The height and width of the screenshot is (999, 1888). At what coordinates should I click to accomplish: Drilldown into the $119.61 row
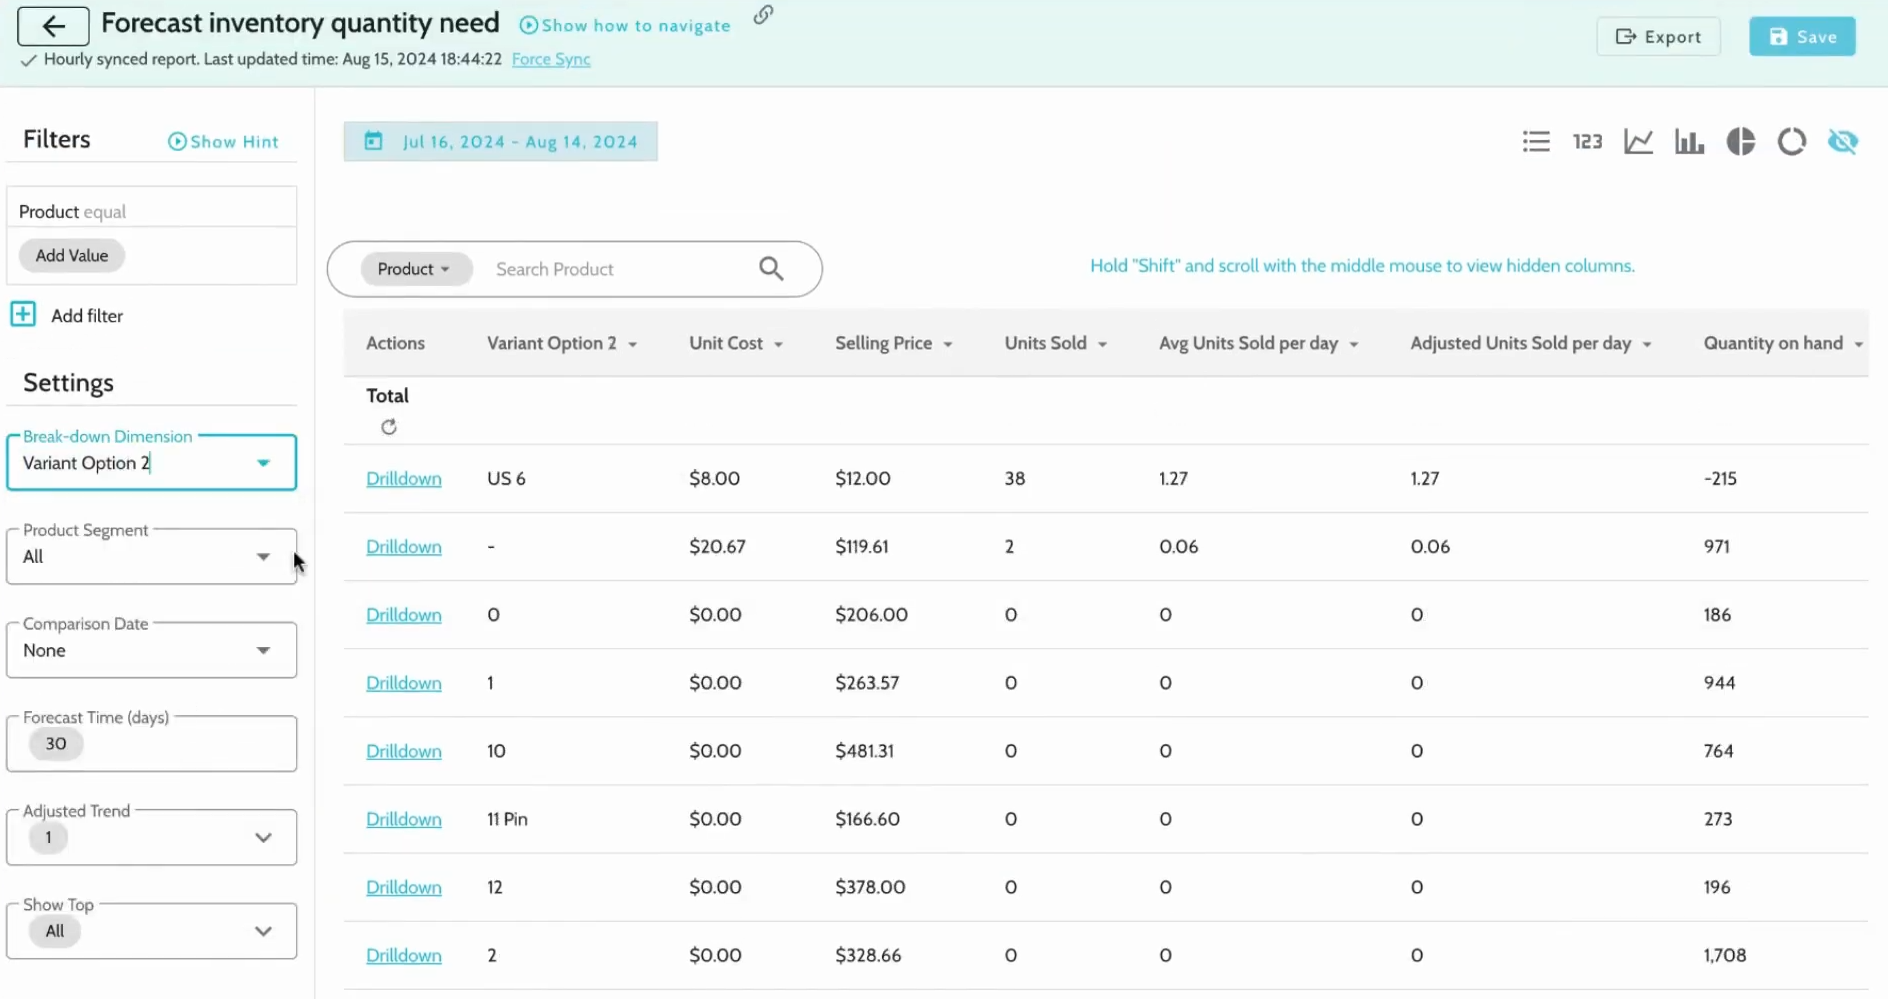point(404,546)
